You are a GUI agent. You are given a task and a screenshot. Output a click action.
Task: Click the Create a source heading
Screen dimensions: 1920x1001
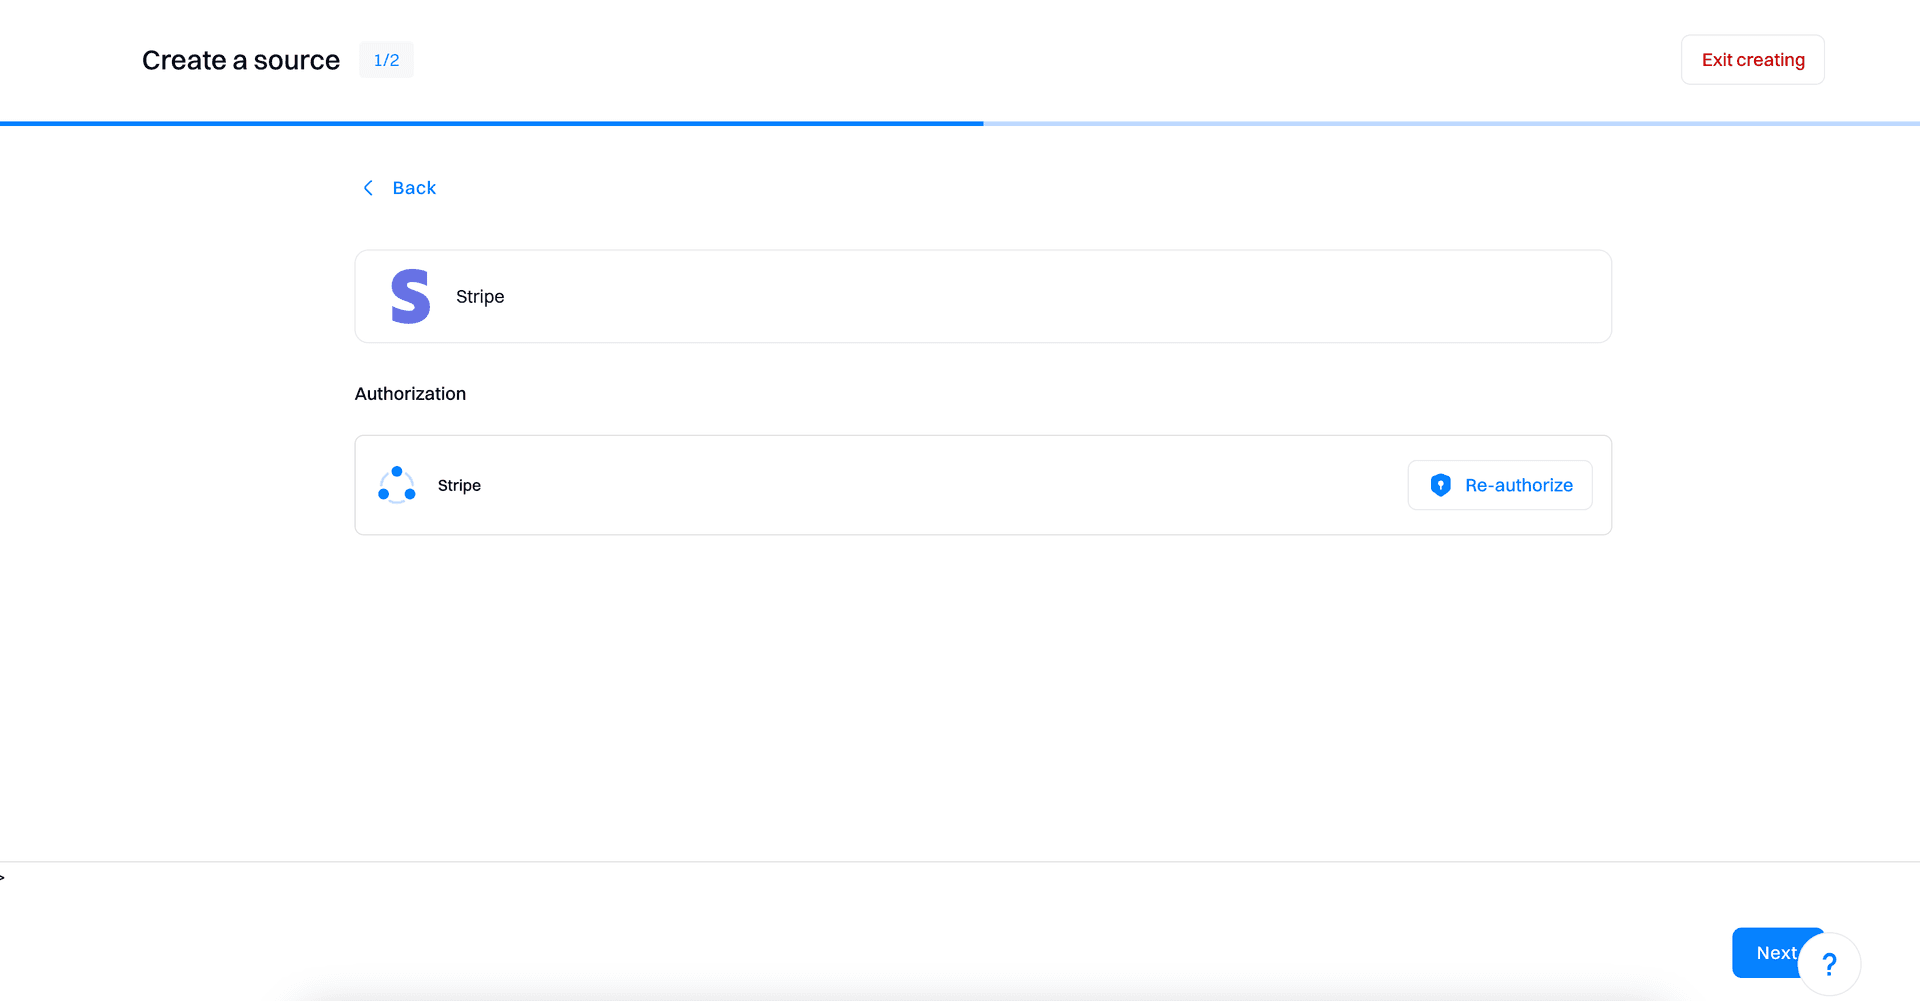[241, 60]
